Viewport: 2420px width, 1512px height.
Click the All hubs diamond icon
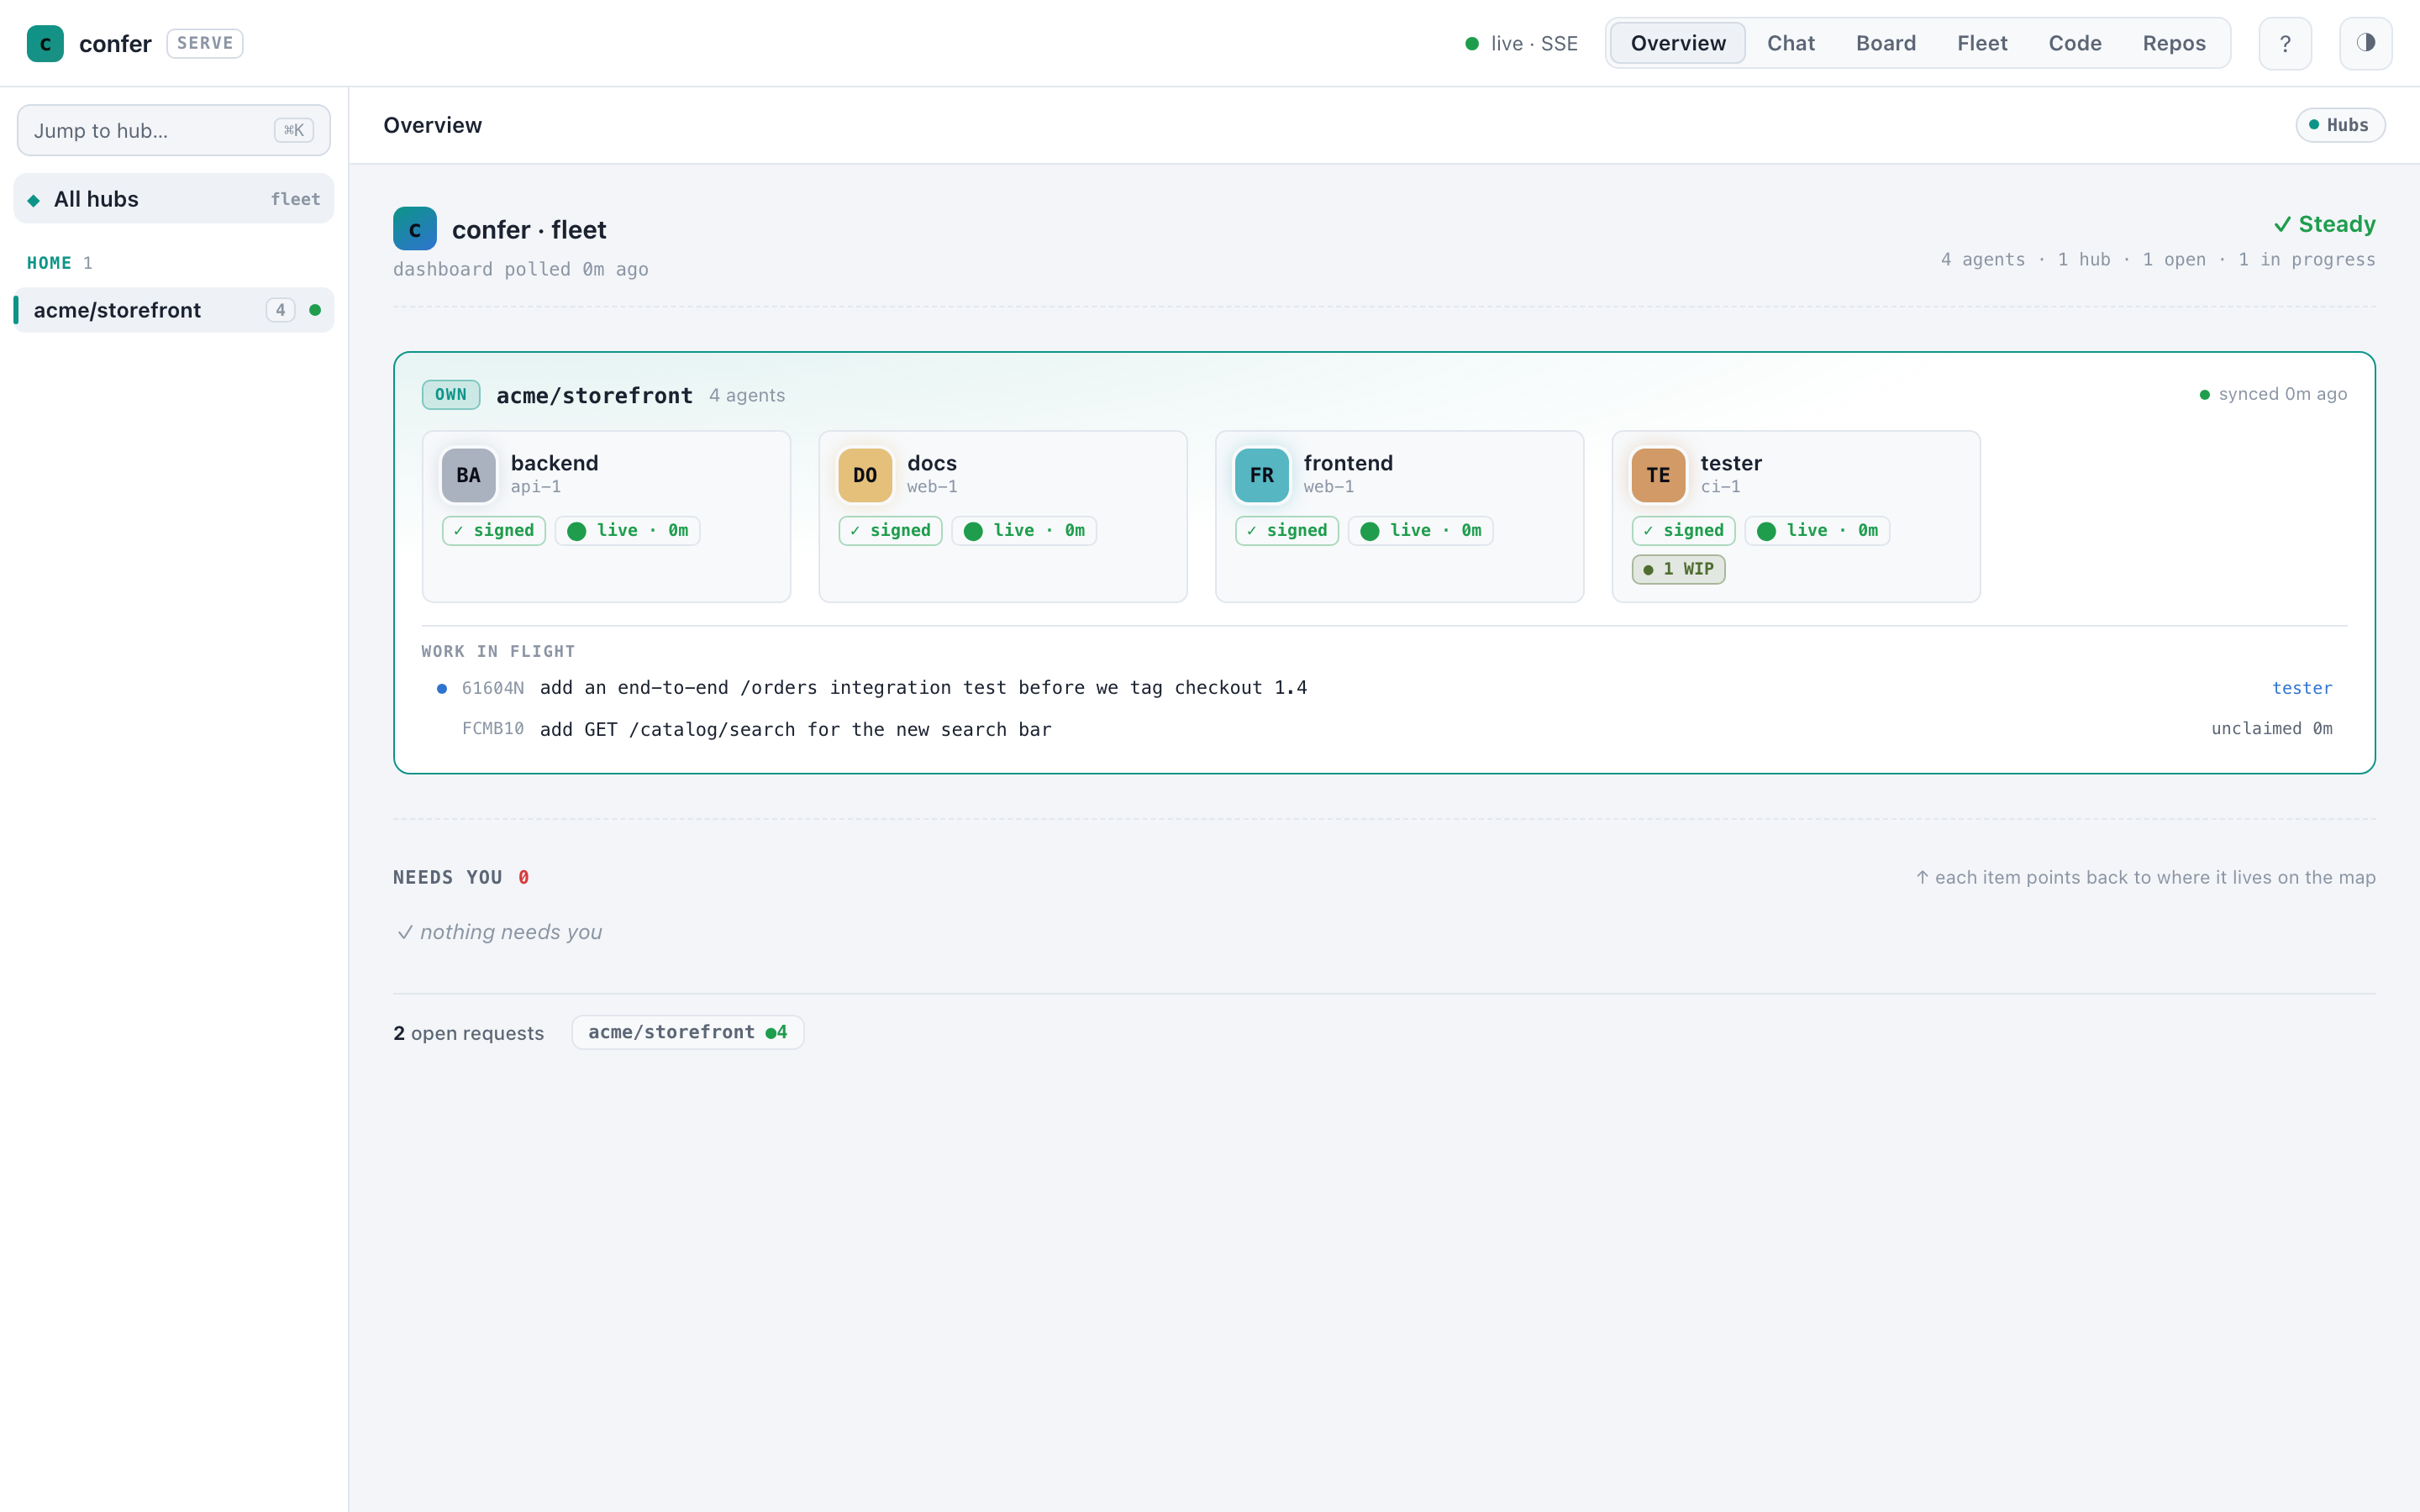[x=34, y=200]
